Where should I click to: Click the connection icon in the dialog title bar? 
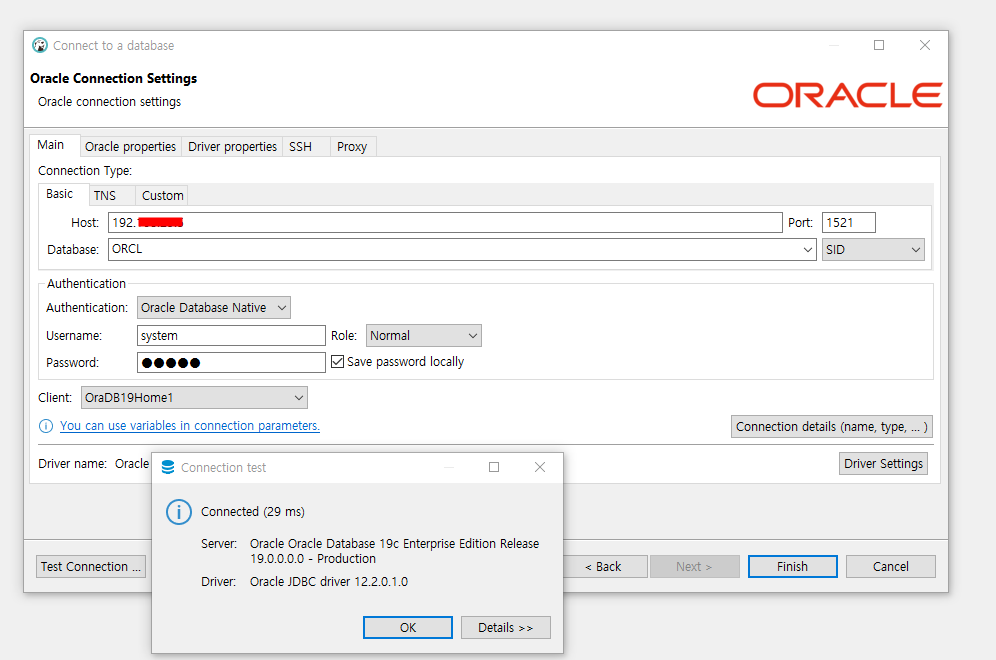[39, 45]
